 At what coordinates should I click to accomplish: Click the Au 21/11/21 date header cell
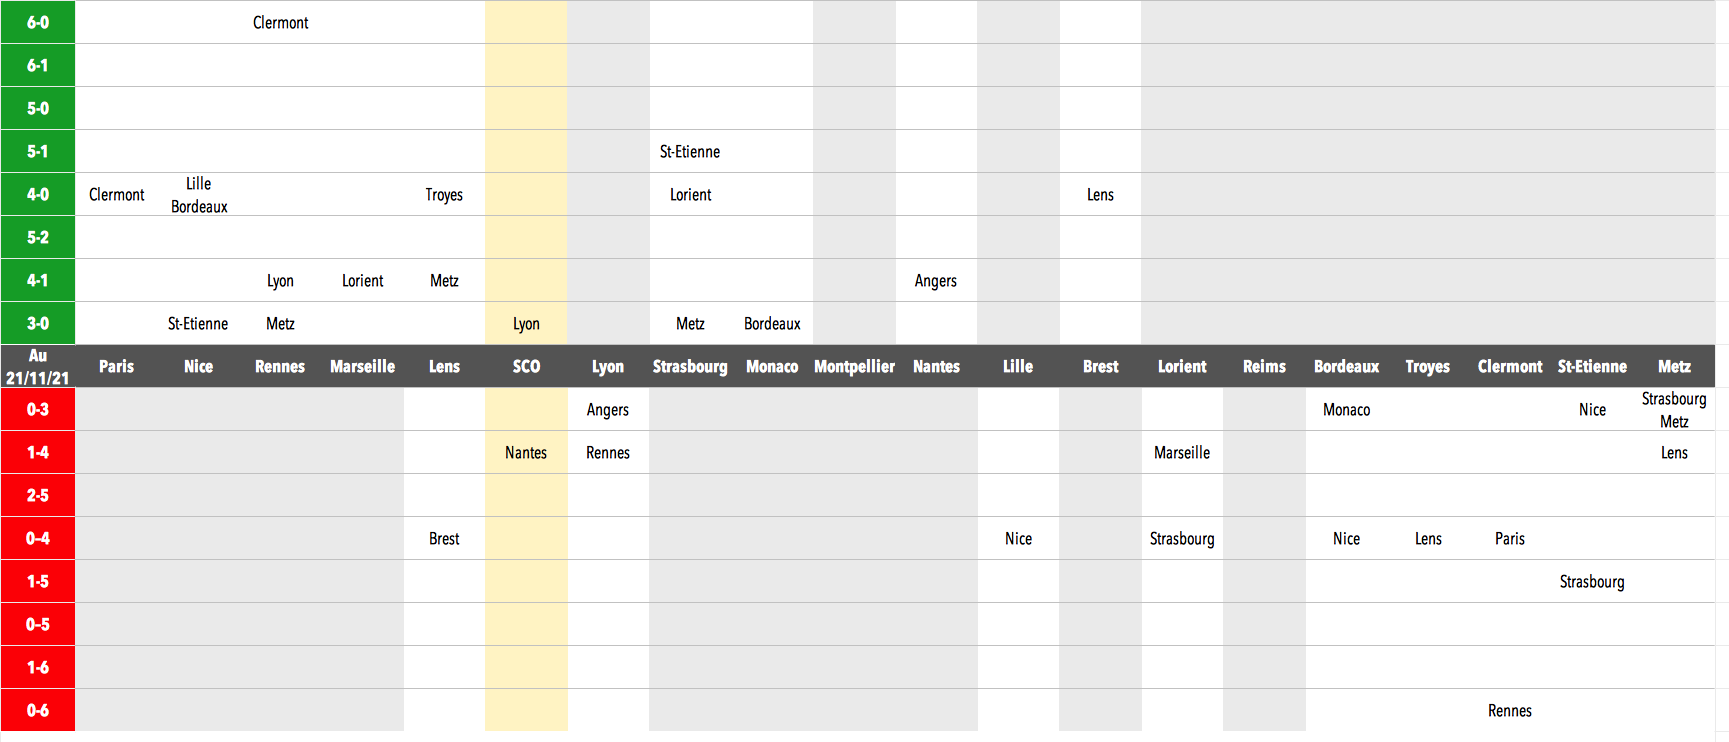38,367
